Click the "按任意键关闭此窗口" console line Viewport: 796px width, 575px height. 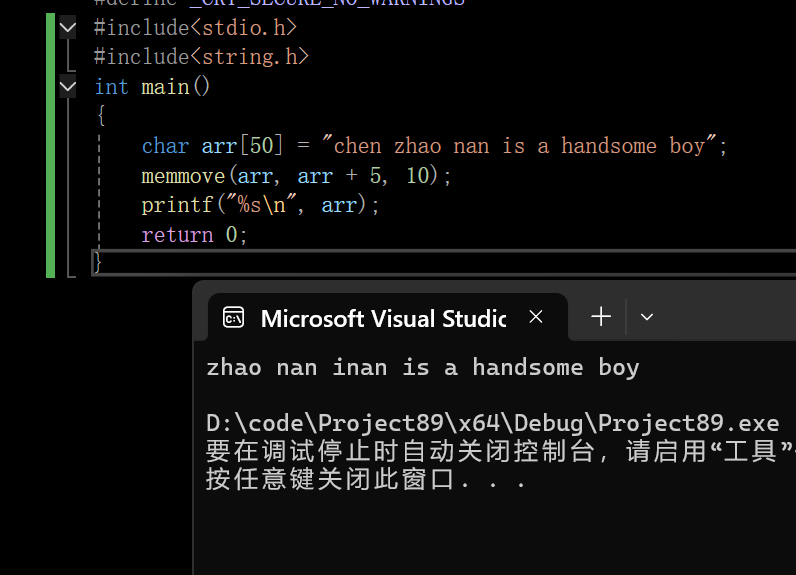click(366, 479)
